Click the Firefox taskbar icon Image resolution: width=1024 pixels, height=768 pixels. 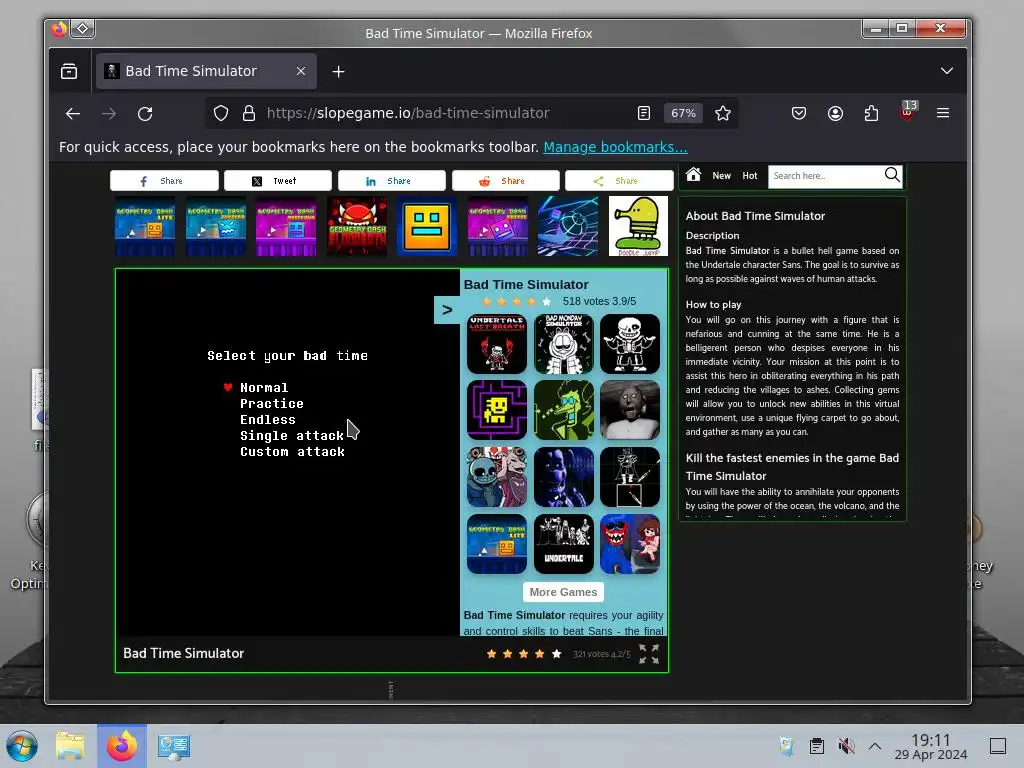point(122,746)
